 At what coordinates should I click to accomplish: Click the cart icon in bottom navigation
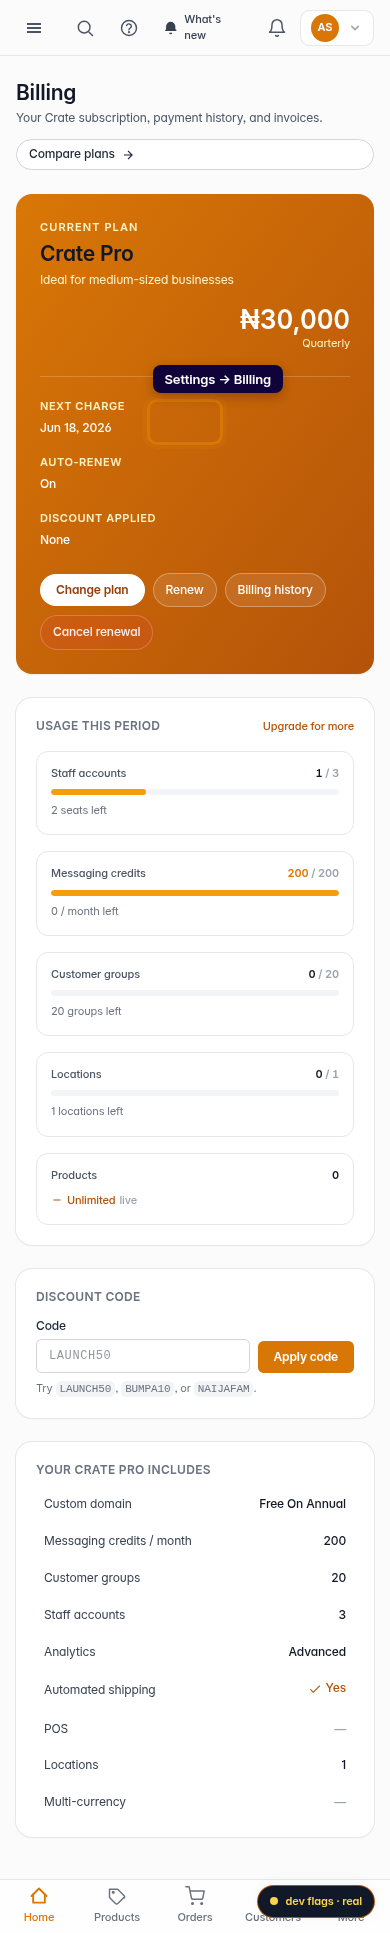[195, 1896]
